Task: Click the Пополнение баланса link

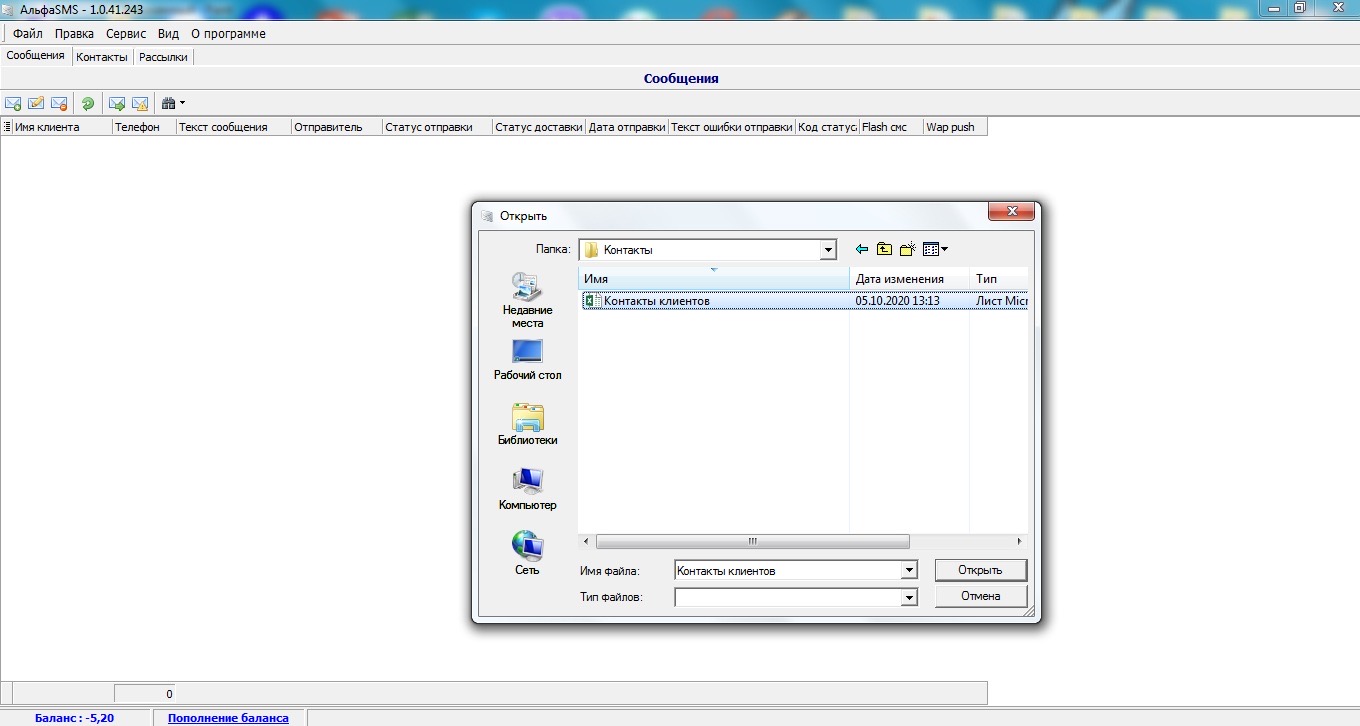Action: [228, 718]
